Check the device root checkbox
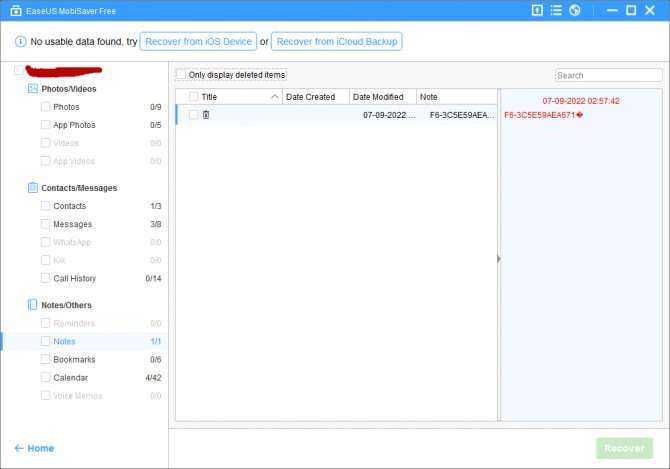The height and width of the screenshot is (469, 670). pos(19,70)
